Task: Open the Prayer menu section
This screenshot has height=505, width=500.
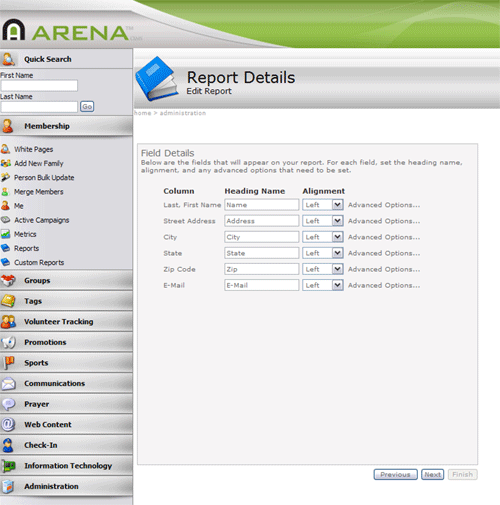Action: [66, 404]
